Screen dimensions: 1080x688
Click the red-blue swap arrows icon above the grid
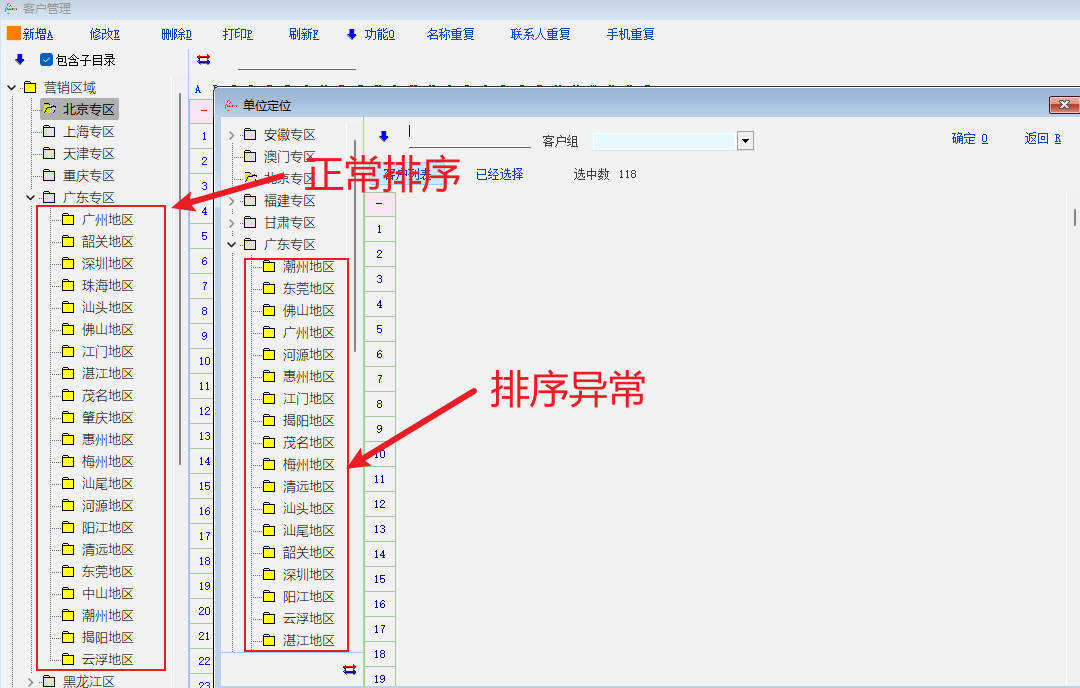[204, 59]
